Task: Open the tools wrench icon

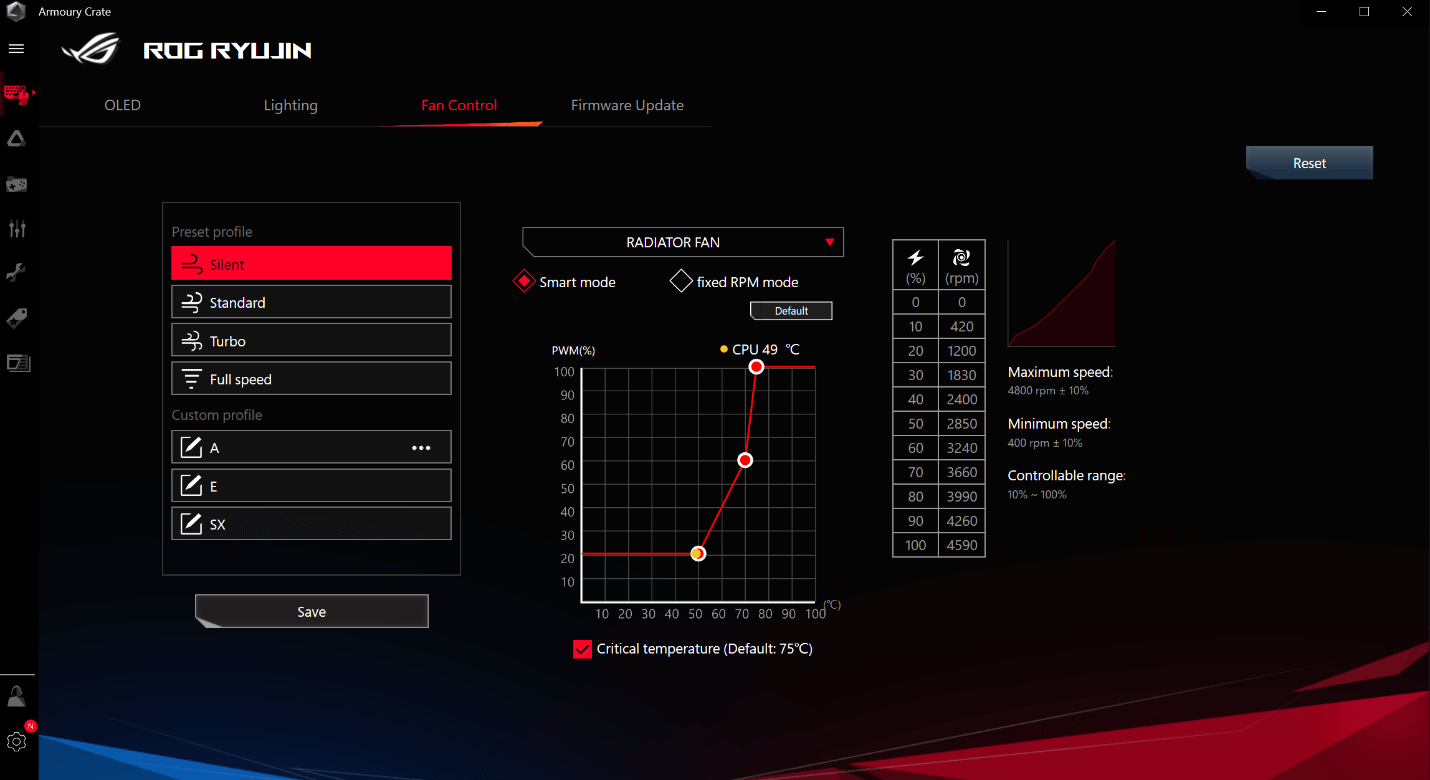Action: coord(16,272)
